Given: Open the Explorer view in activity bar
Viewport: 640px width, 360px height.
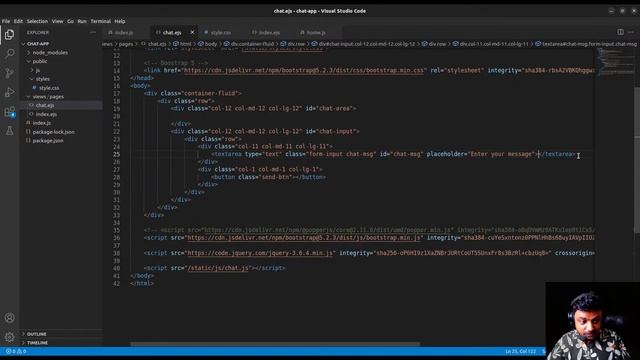Looking at the screenshot, I should coord(9,35).
